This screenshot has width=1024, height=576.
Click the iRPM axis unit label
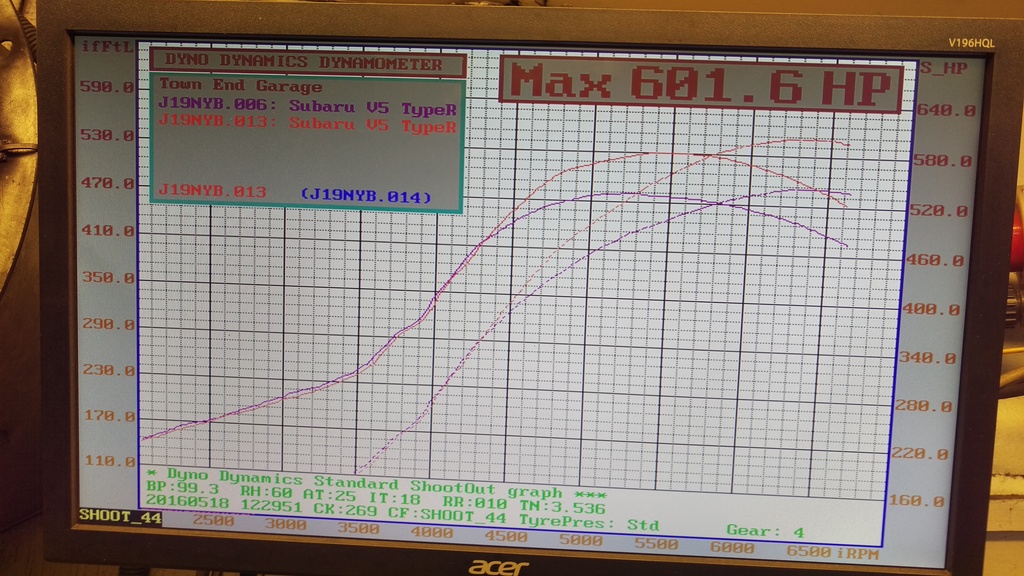[x=857, y=554]
